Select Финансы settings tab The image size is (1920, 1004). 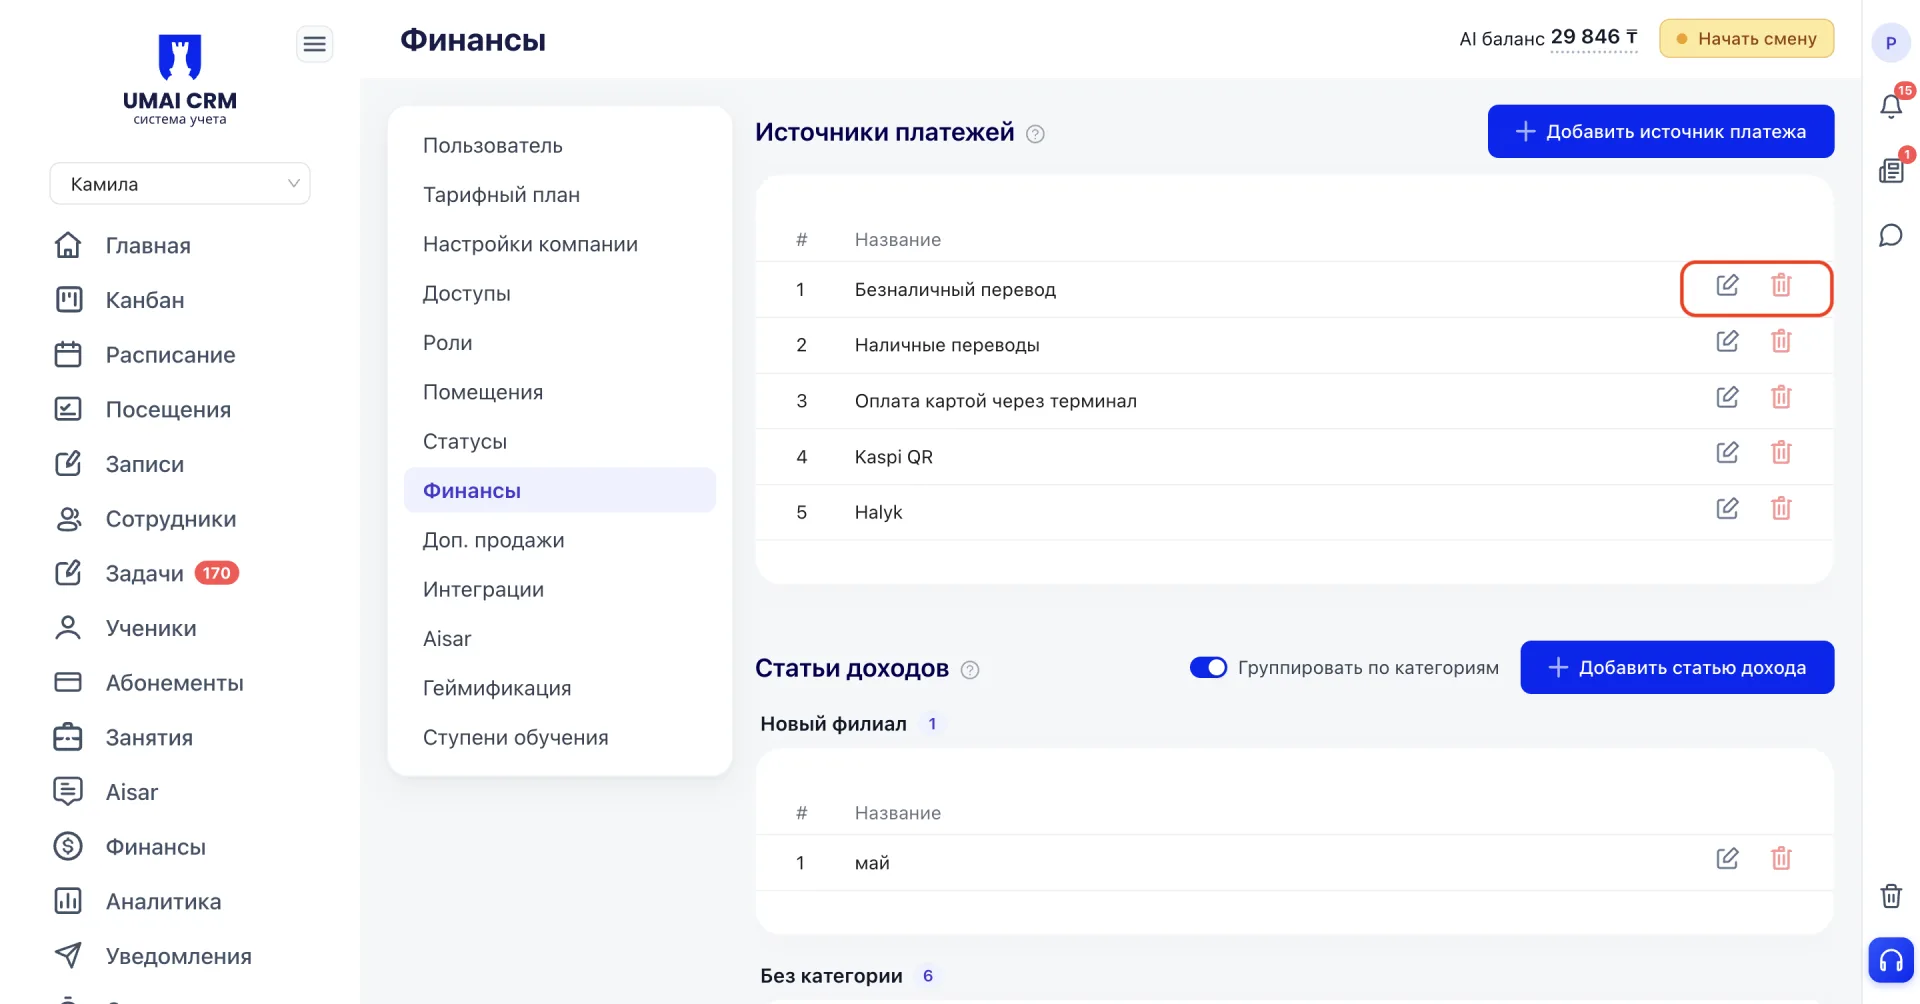click(560, 490)
